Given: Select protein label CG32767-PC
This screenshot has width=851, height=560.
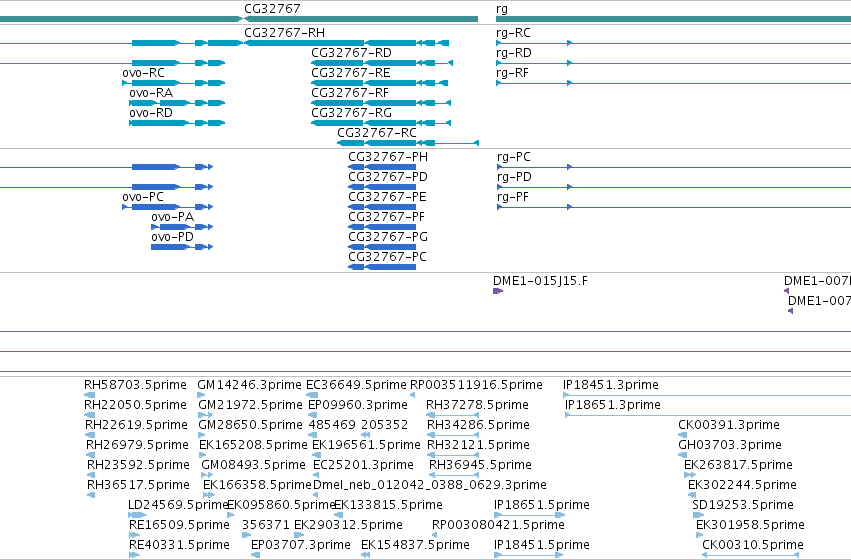Looking at the screenshot, I should click(388, 257).
